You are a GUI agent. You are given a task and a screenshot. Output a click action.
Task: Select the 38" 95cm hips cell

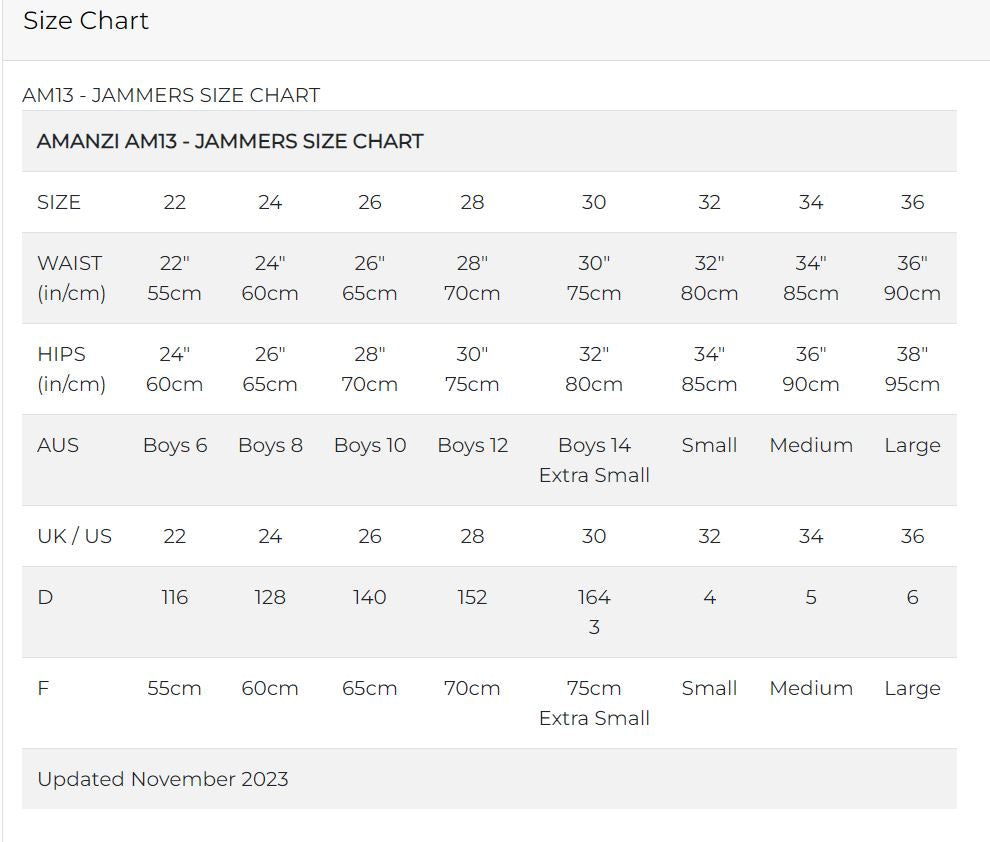tap(912, 369)
